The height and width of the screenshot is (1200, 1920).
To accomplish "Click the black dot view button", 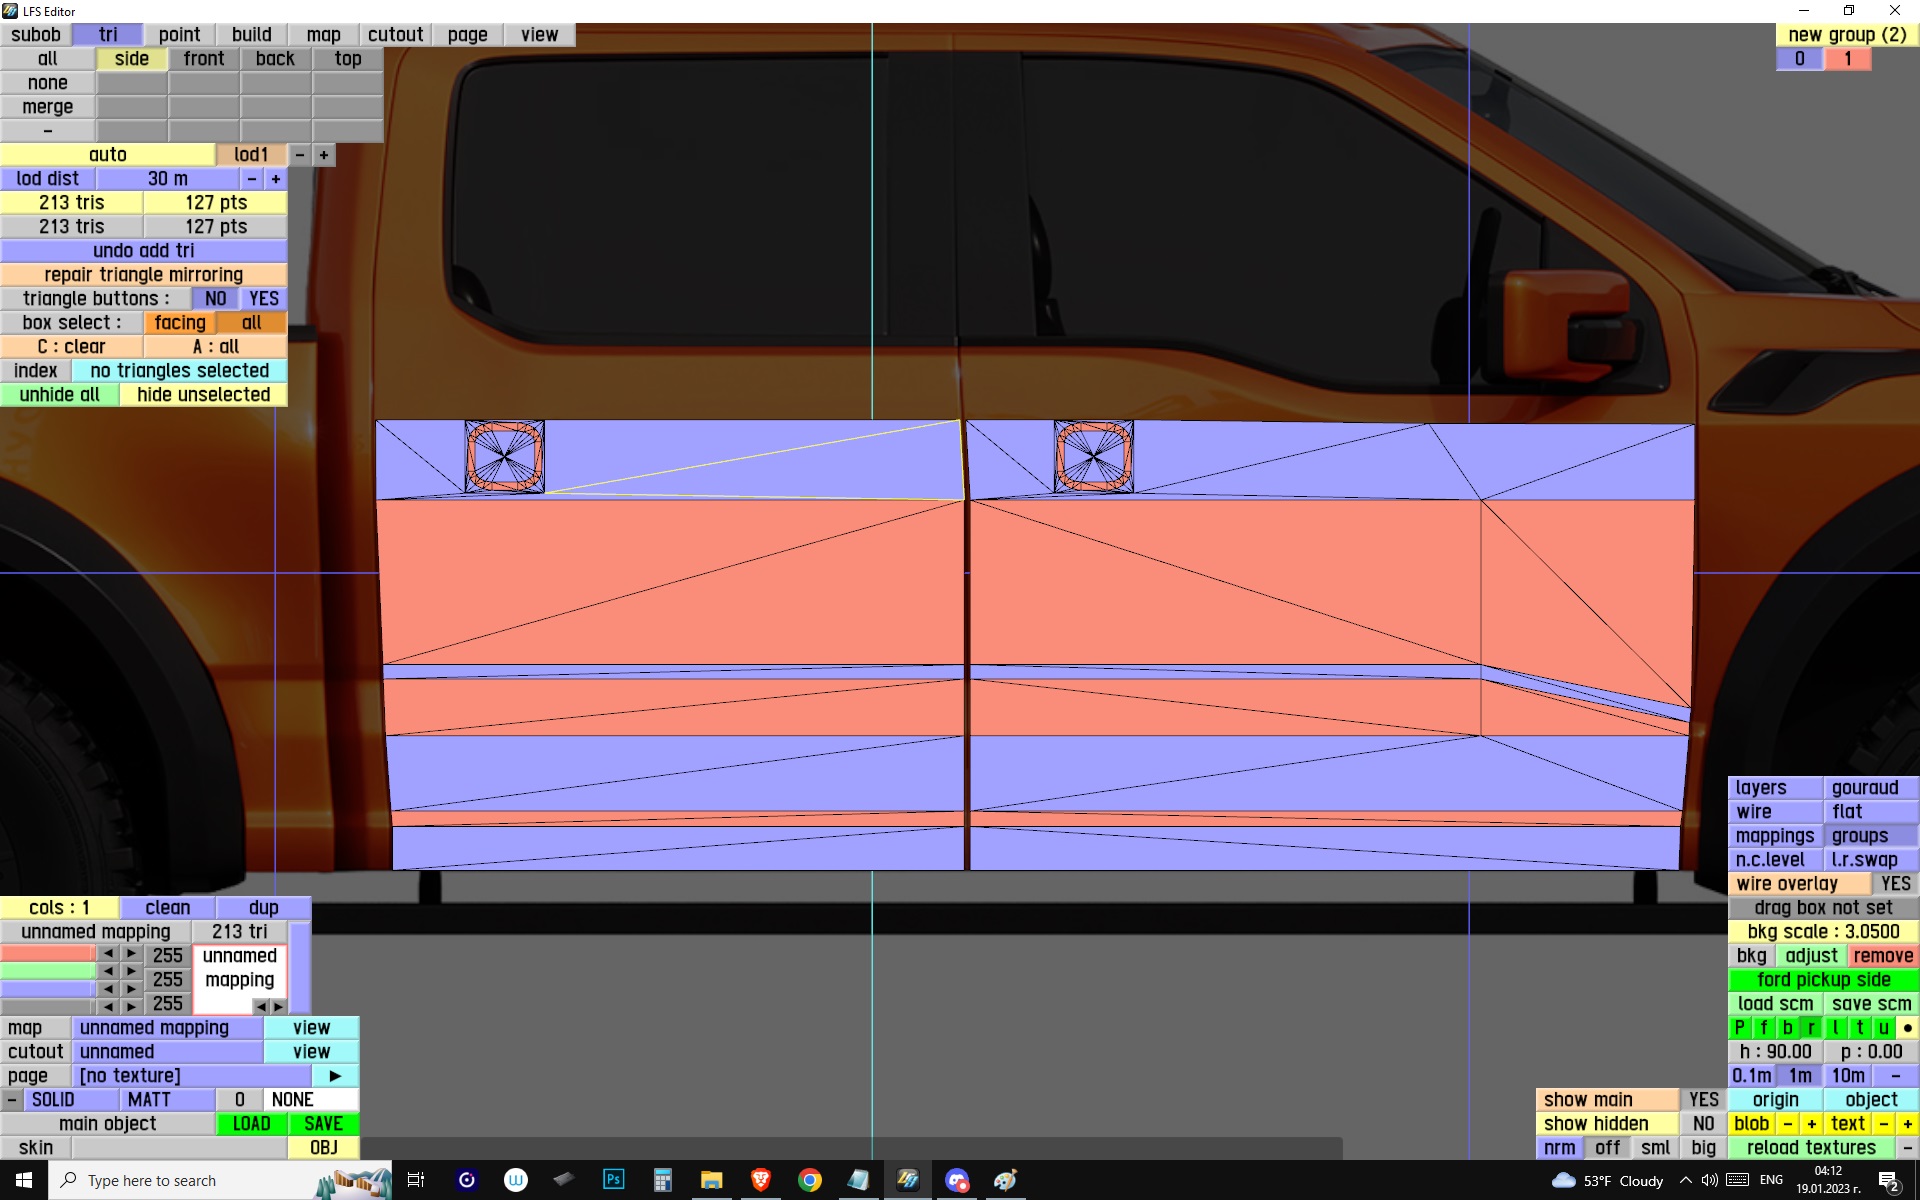I will coord(1907,1028).
